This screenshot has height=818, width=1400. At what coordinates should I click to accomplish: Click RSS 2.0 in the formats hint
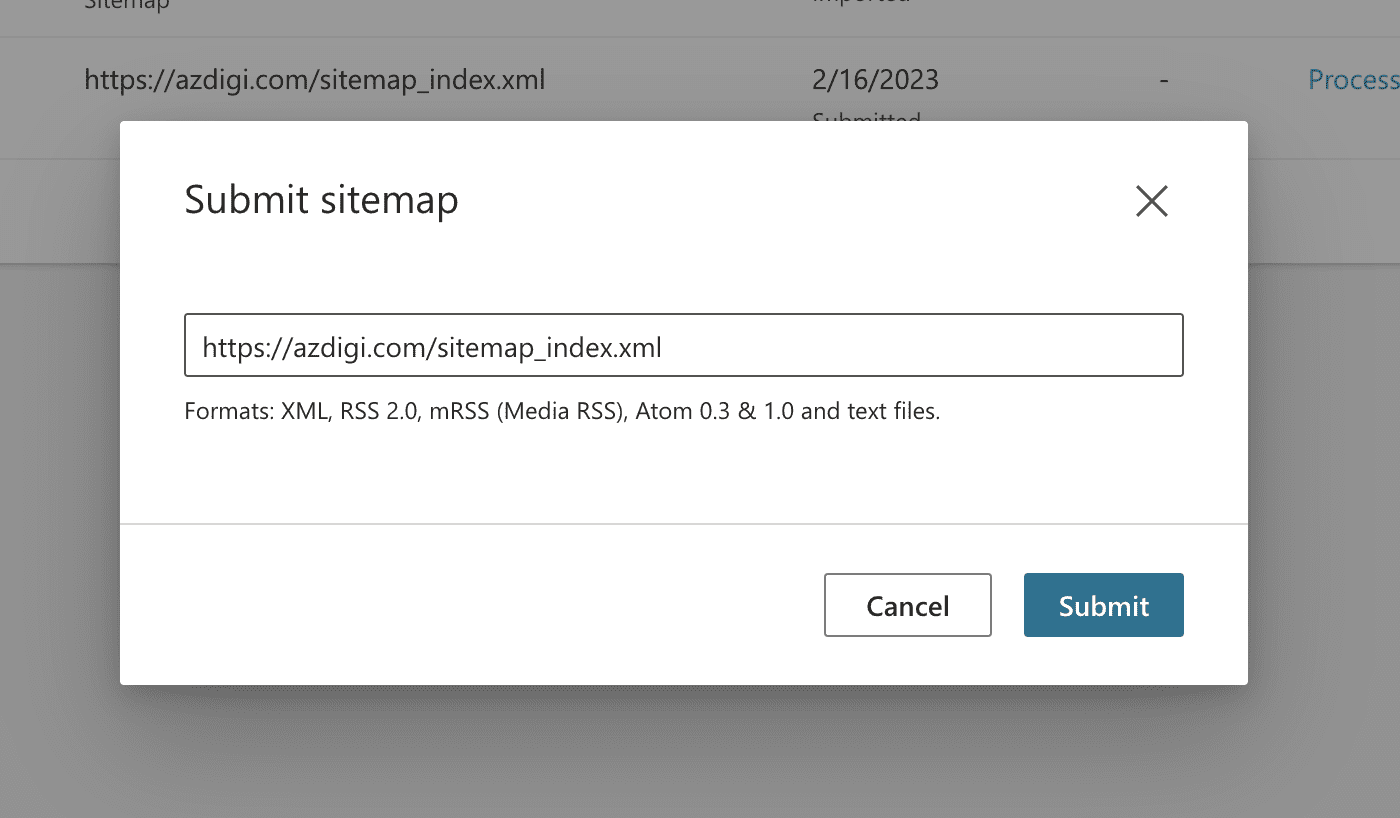[x=379, y=411]
